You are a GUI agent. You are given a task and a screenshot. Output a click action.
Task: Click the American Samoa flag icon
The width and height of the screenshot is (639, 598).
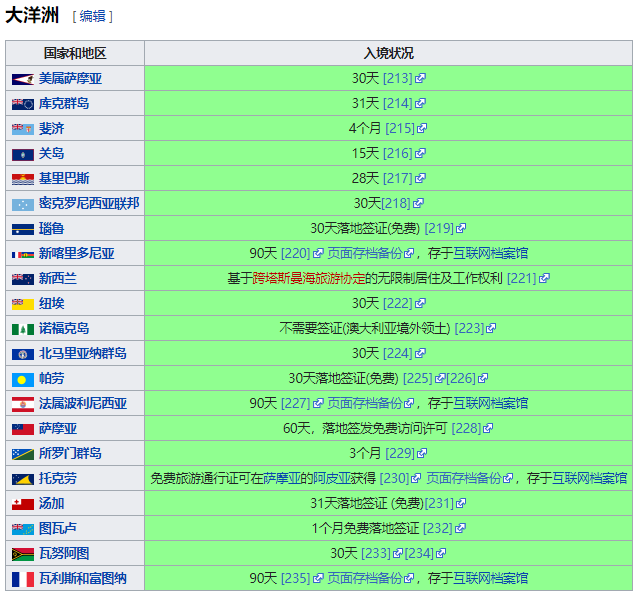point(22,79)
